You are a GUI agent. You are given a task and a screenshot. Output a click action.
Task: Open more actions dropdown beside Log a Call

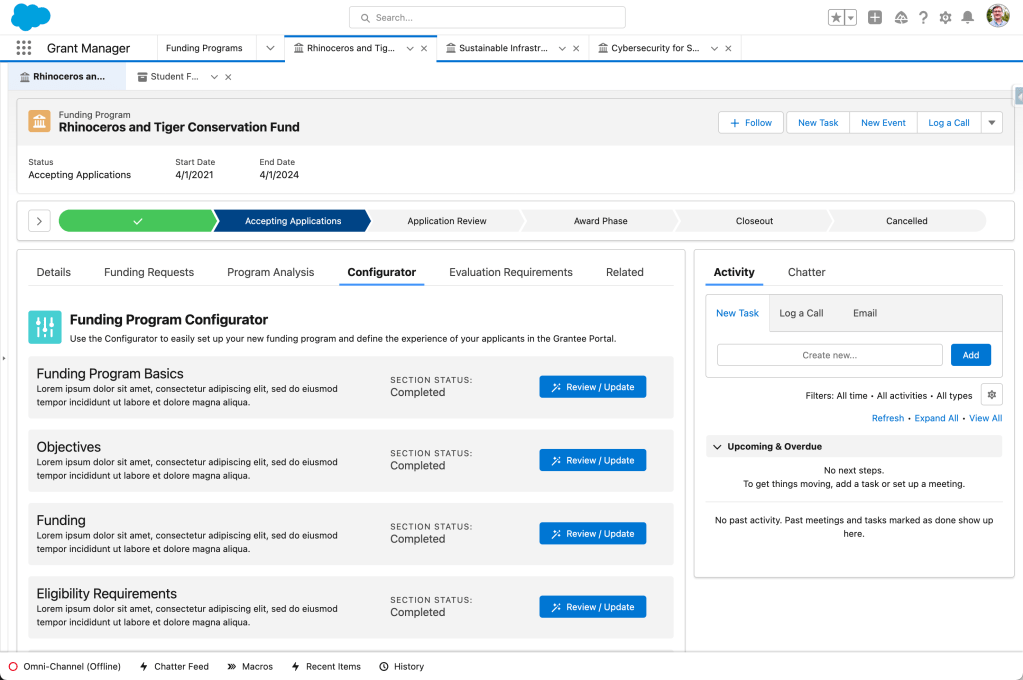coord(991,123)
